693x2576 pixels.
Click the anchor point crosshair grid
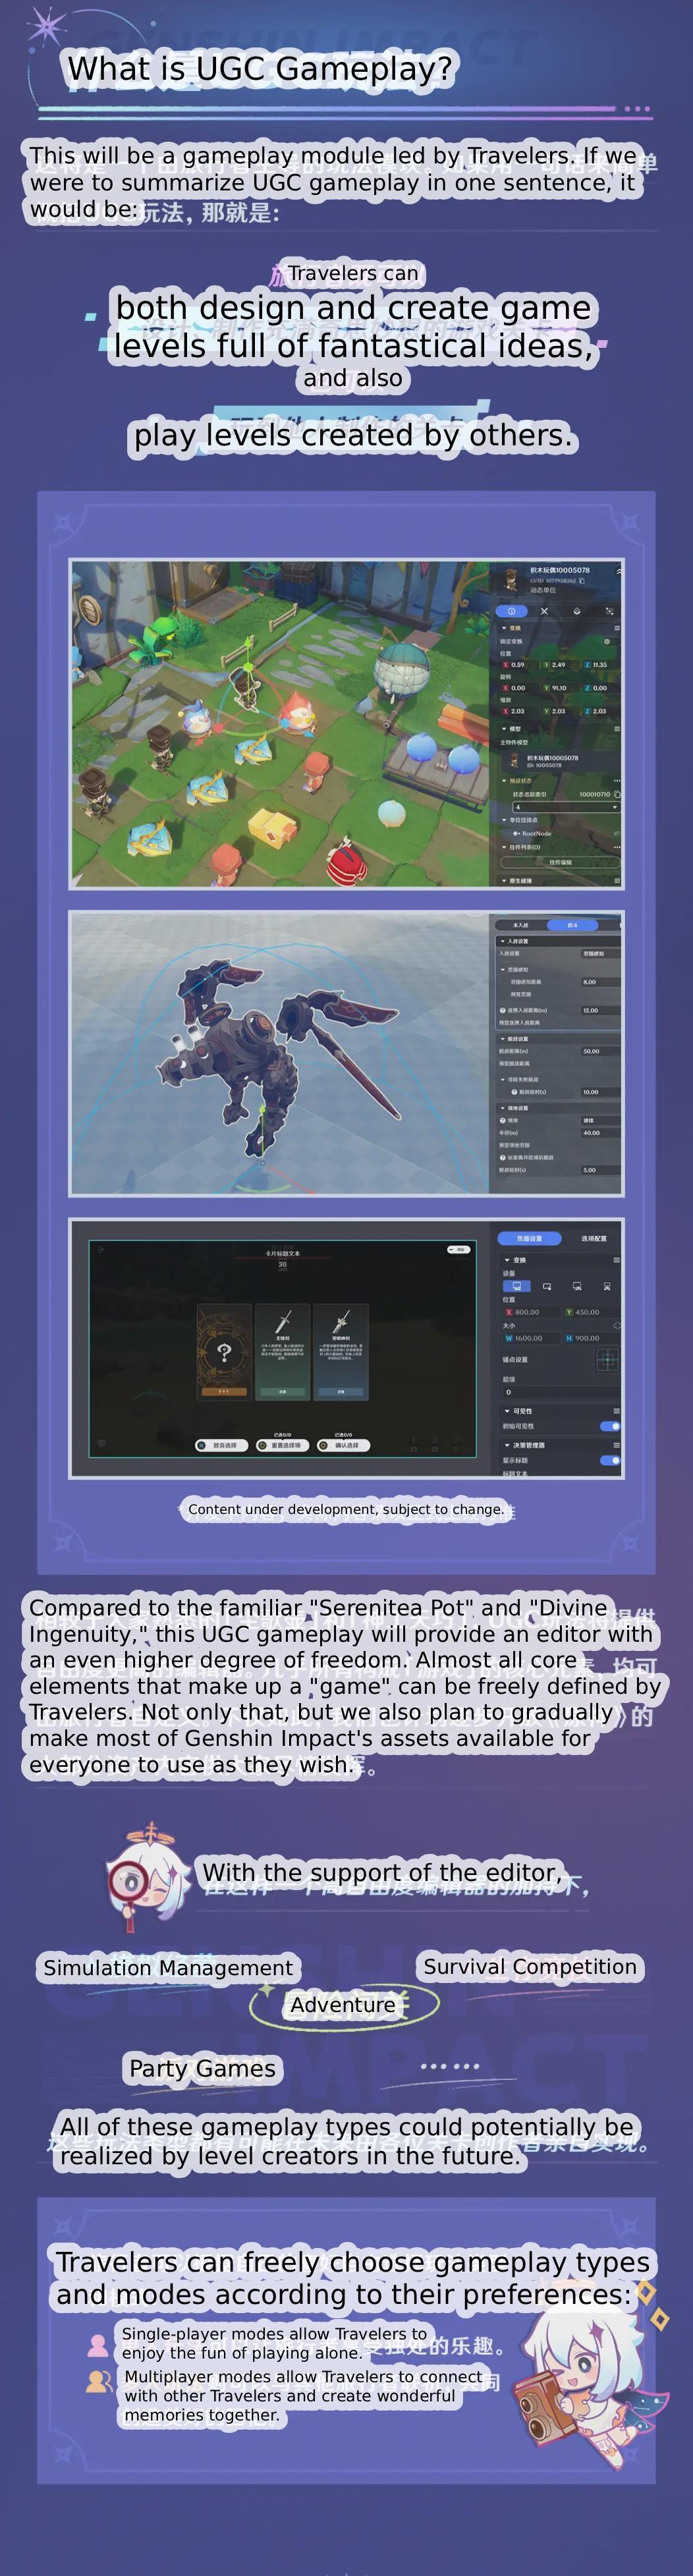pos(608,1360)
